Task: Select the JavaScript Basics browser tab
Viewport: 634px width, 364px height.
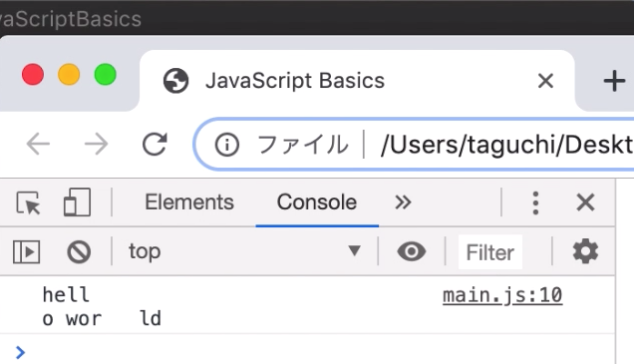Action: tap(357, 80)
